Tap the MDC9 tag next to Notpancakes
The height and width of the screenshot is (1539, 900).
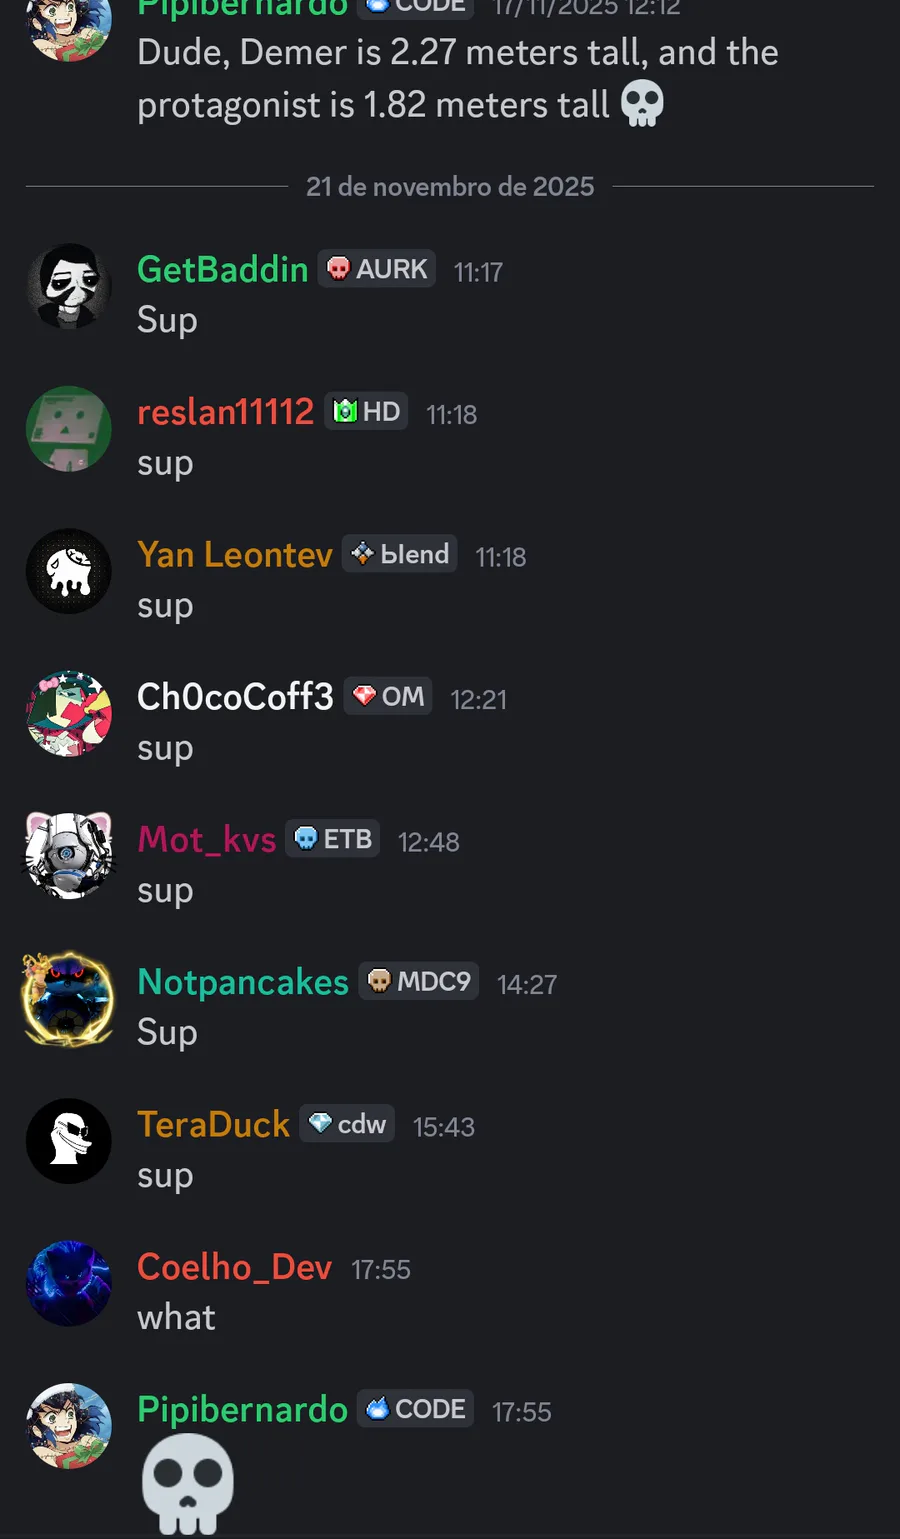click(419, 981)
